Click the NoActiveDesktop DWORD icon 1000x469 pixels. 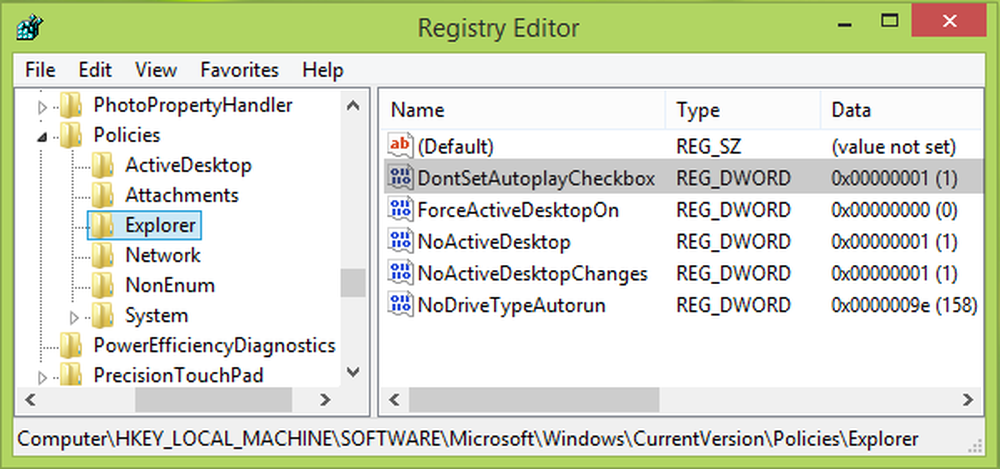click(400, 242)
